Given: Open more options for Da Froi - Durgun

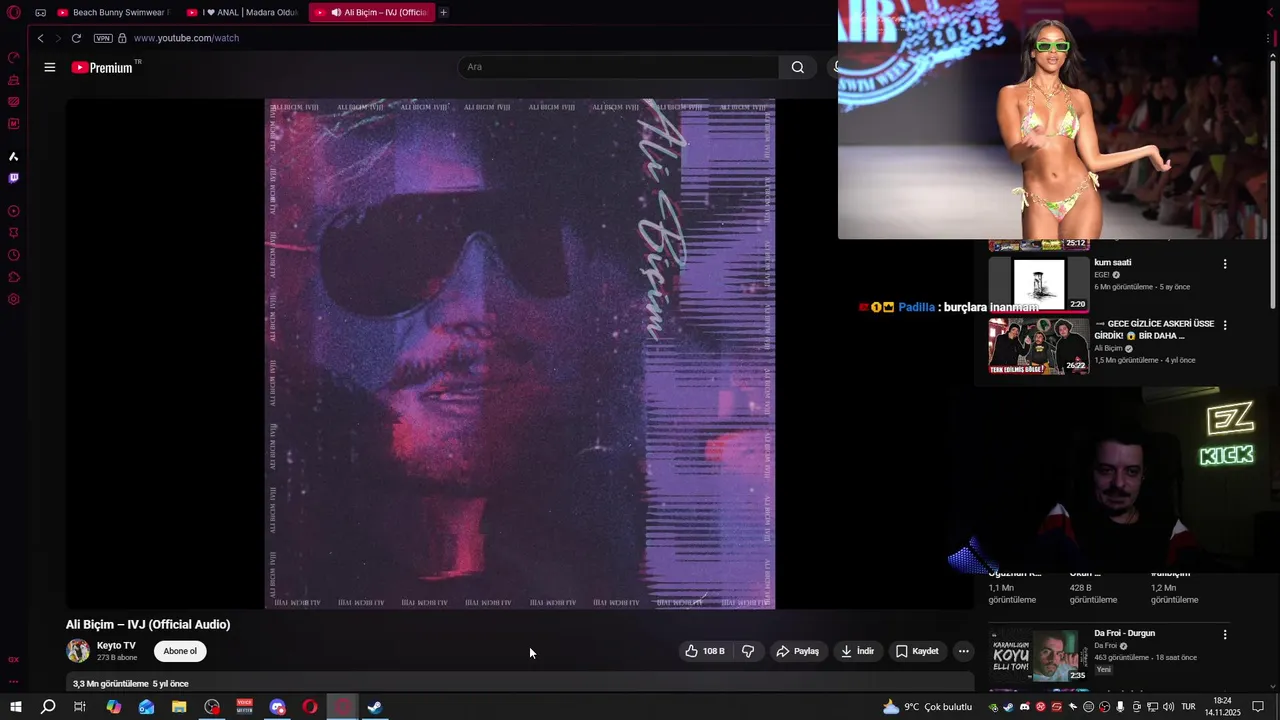Looking at the screenshot, I should pyautogui.click(x=1225, y=634).
